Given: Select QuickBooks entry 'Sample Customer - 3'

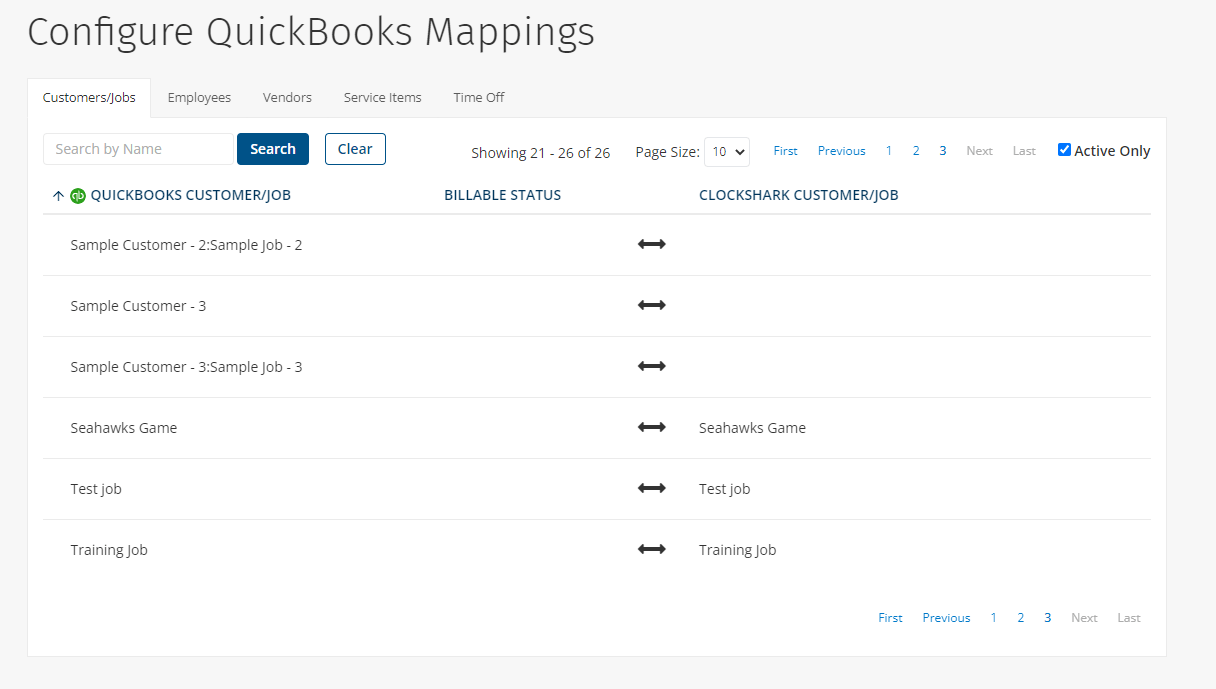Looking at the screenshot, I should click(138, 306).
